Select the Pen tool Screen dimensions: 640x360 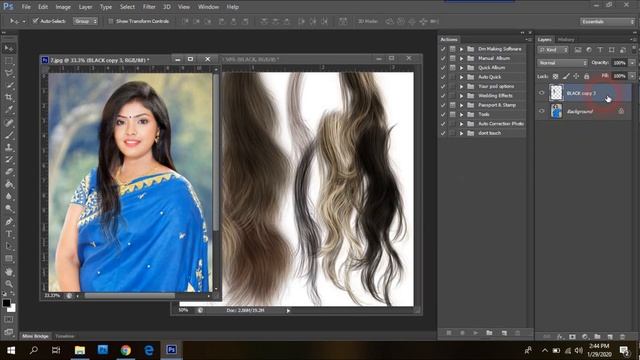pyautogui.click(x=9, y=222)
